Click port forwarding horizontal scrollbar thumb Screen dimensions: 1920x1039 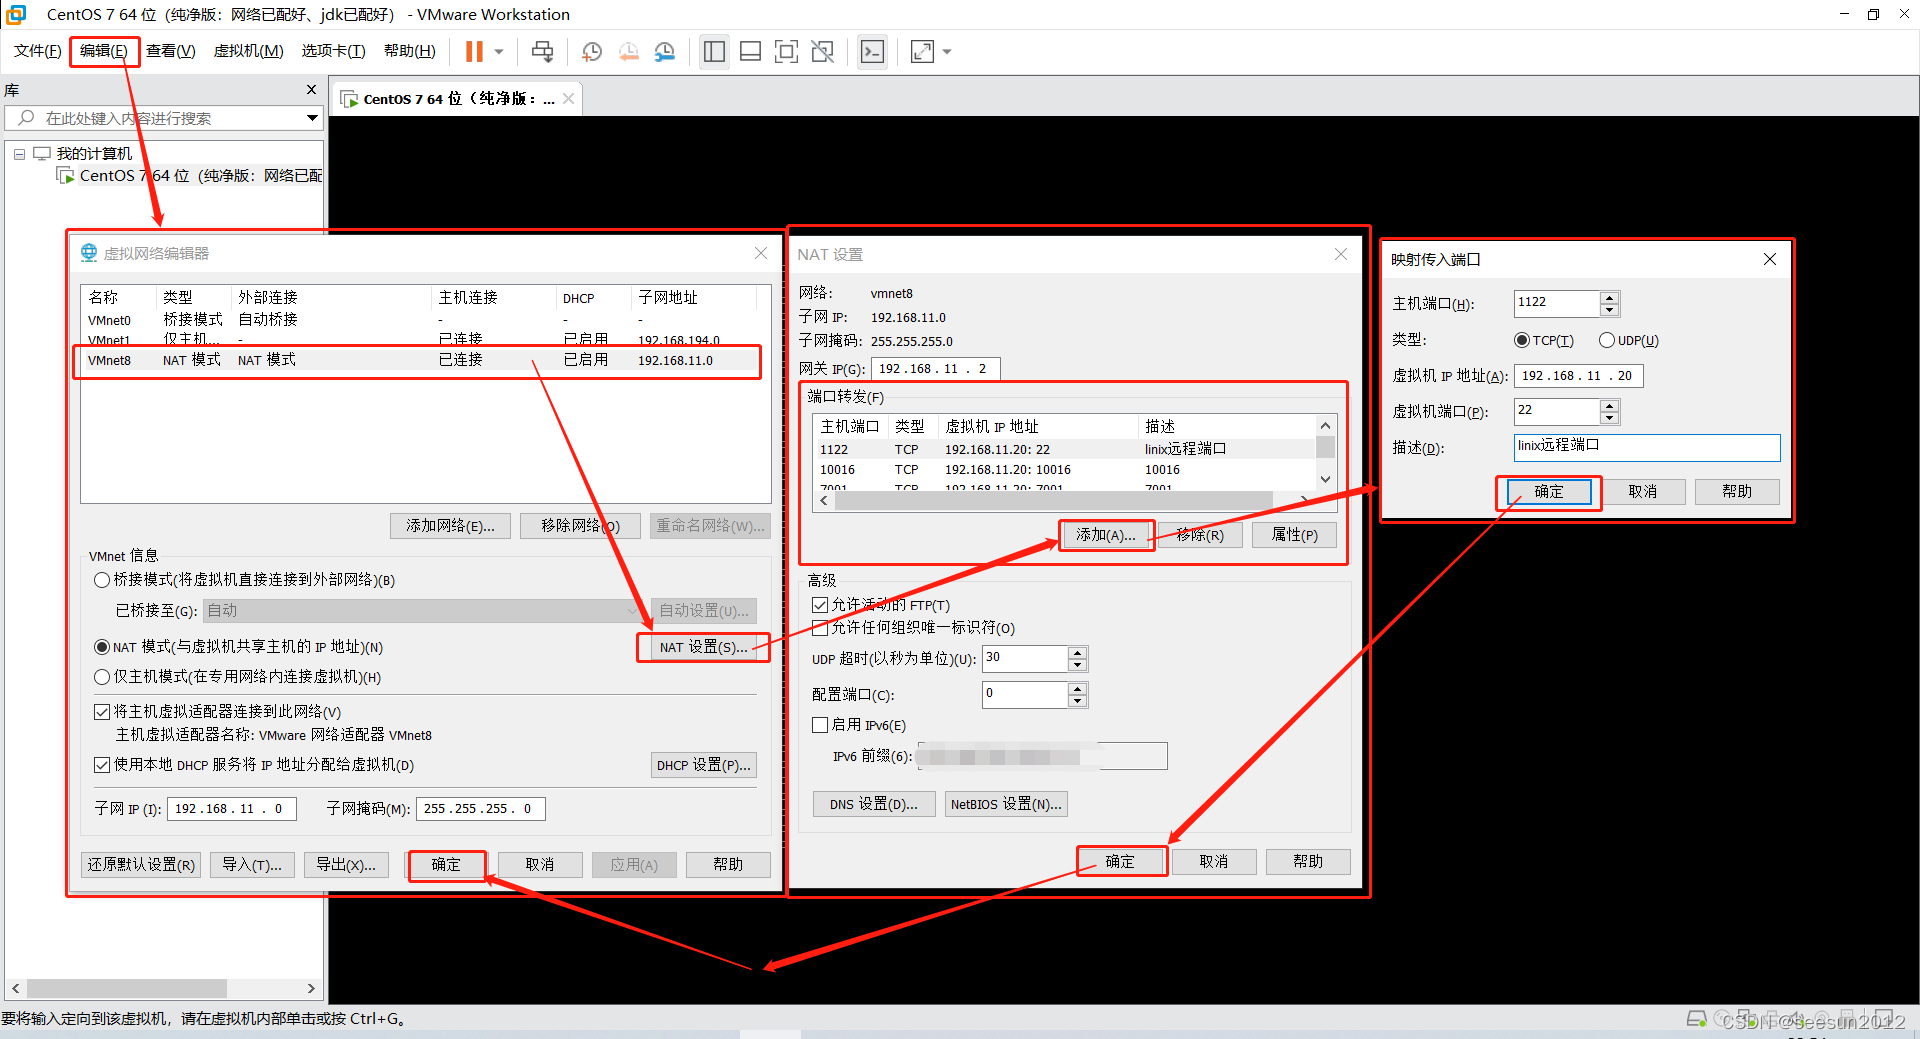(x=1054, y=500)
